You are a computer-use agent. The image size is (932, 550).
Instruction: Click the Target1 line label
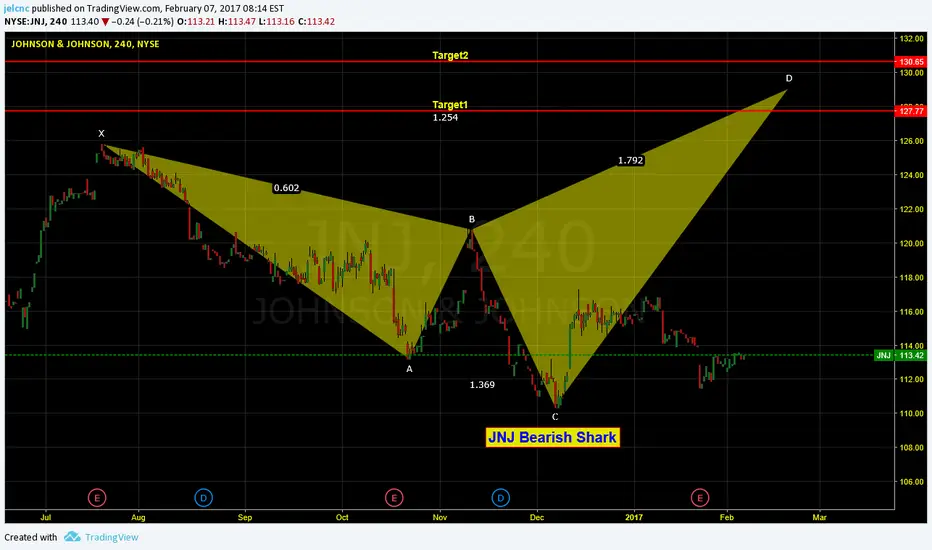tap(450, 105)
